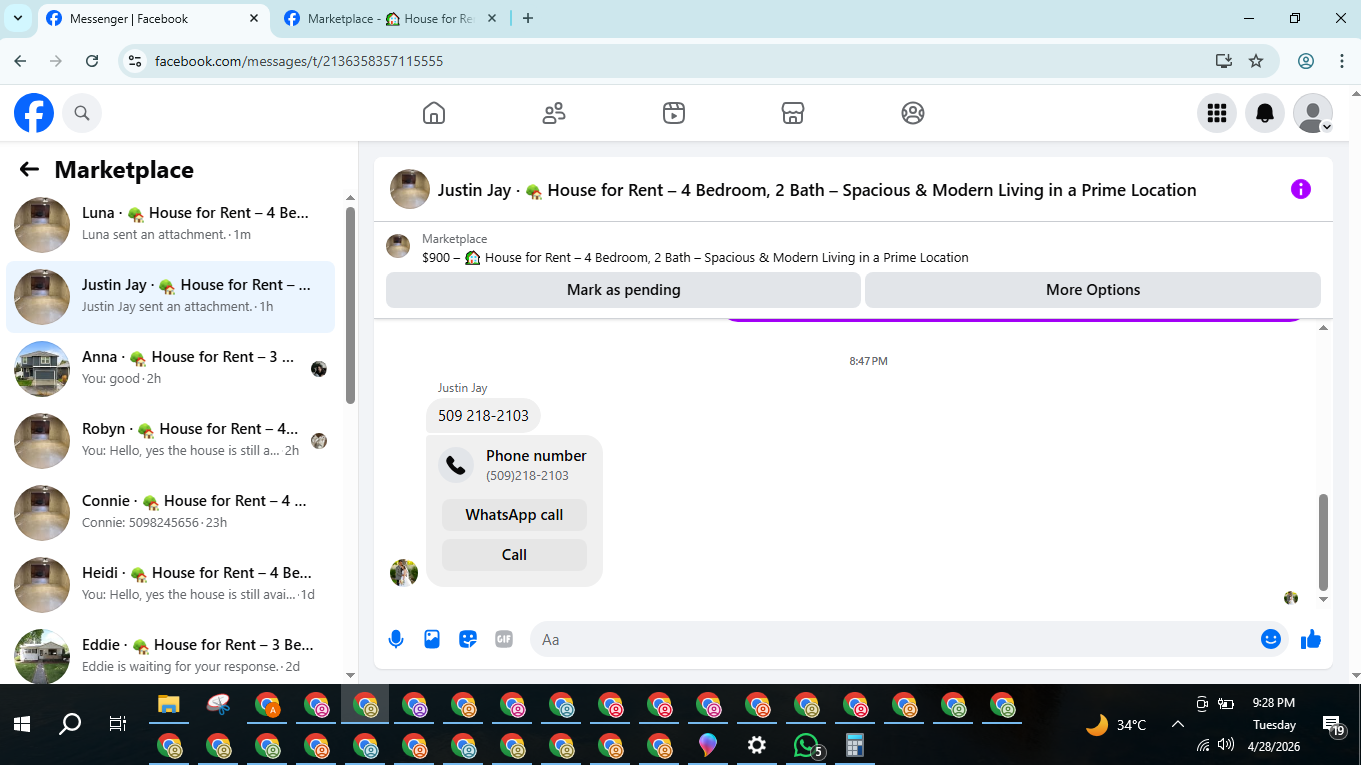Click the taskbar volume speaker icon
This screenshot has height=765, width=1361.
(1226, 745)
